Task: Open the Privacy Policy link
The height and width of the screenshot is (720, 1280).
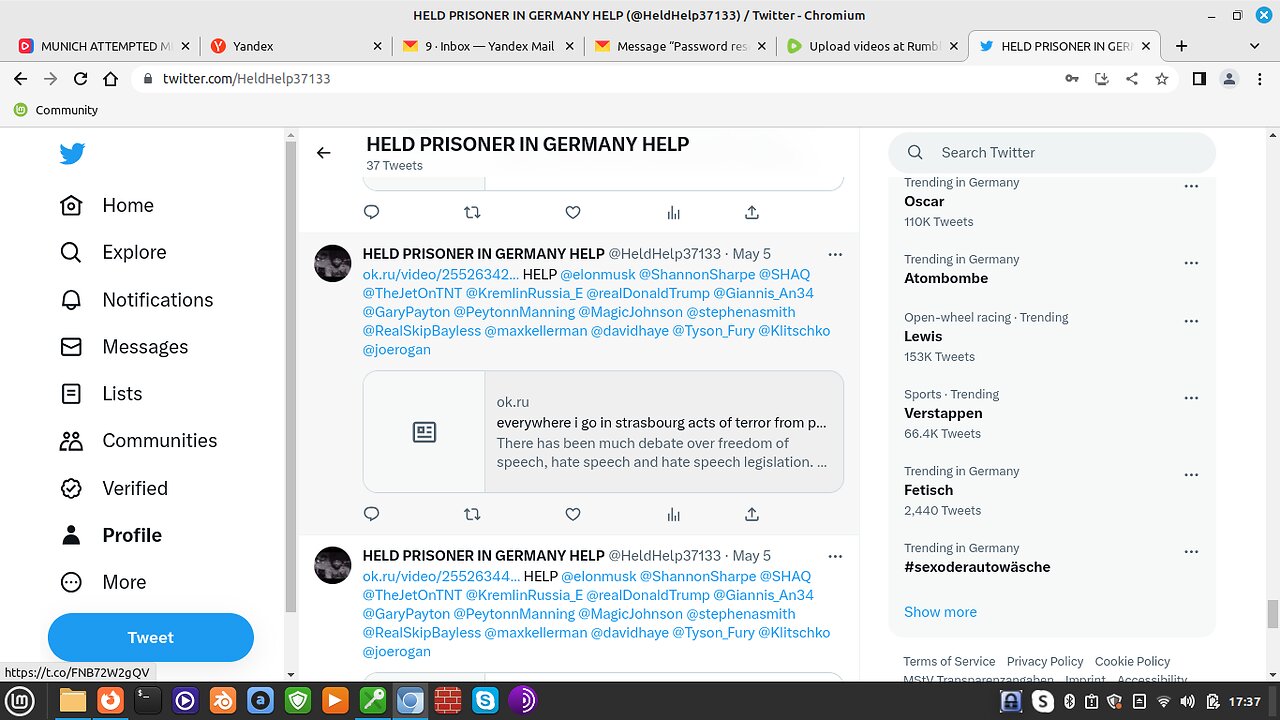Action: point(1045,661)
